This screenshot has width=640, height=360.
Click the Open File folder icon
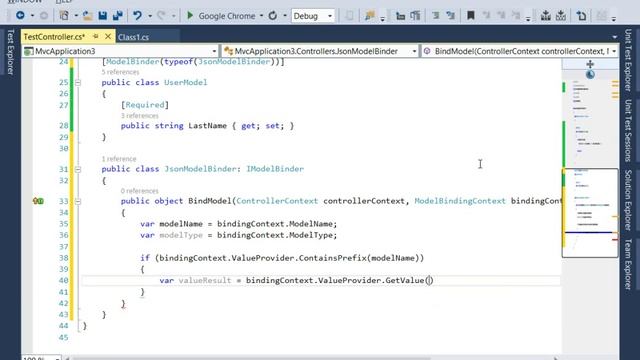pos(87,16)
